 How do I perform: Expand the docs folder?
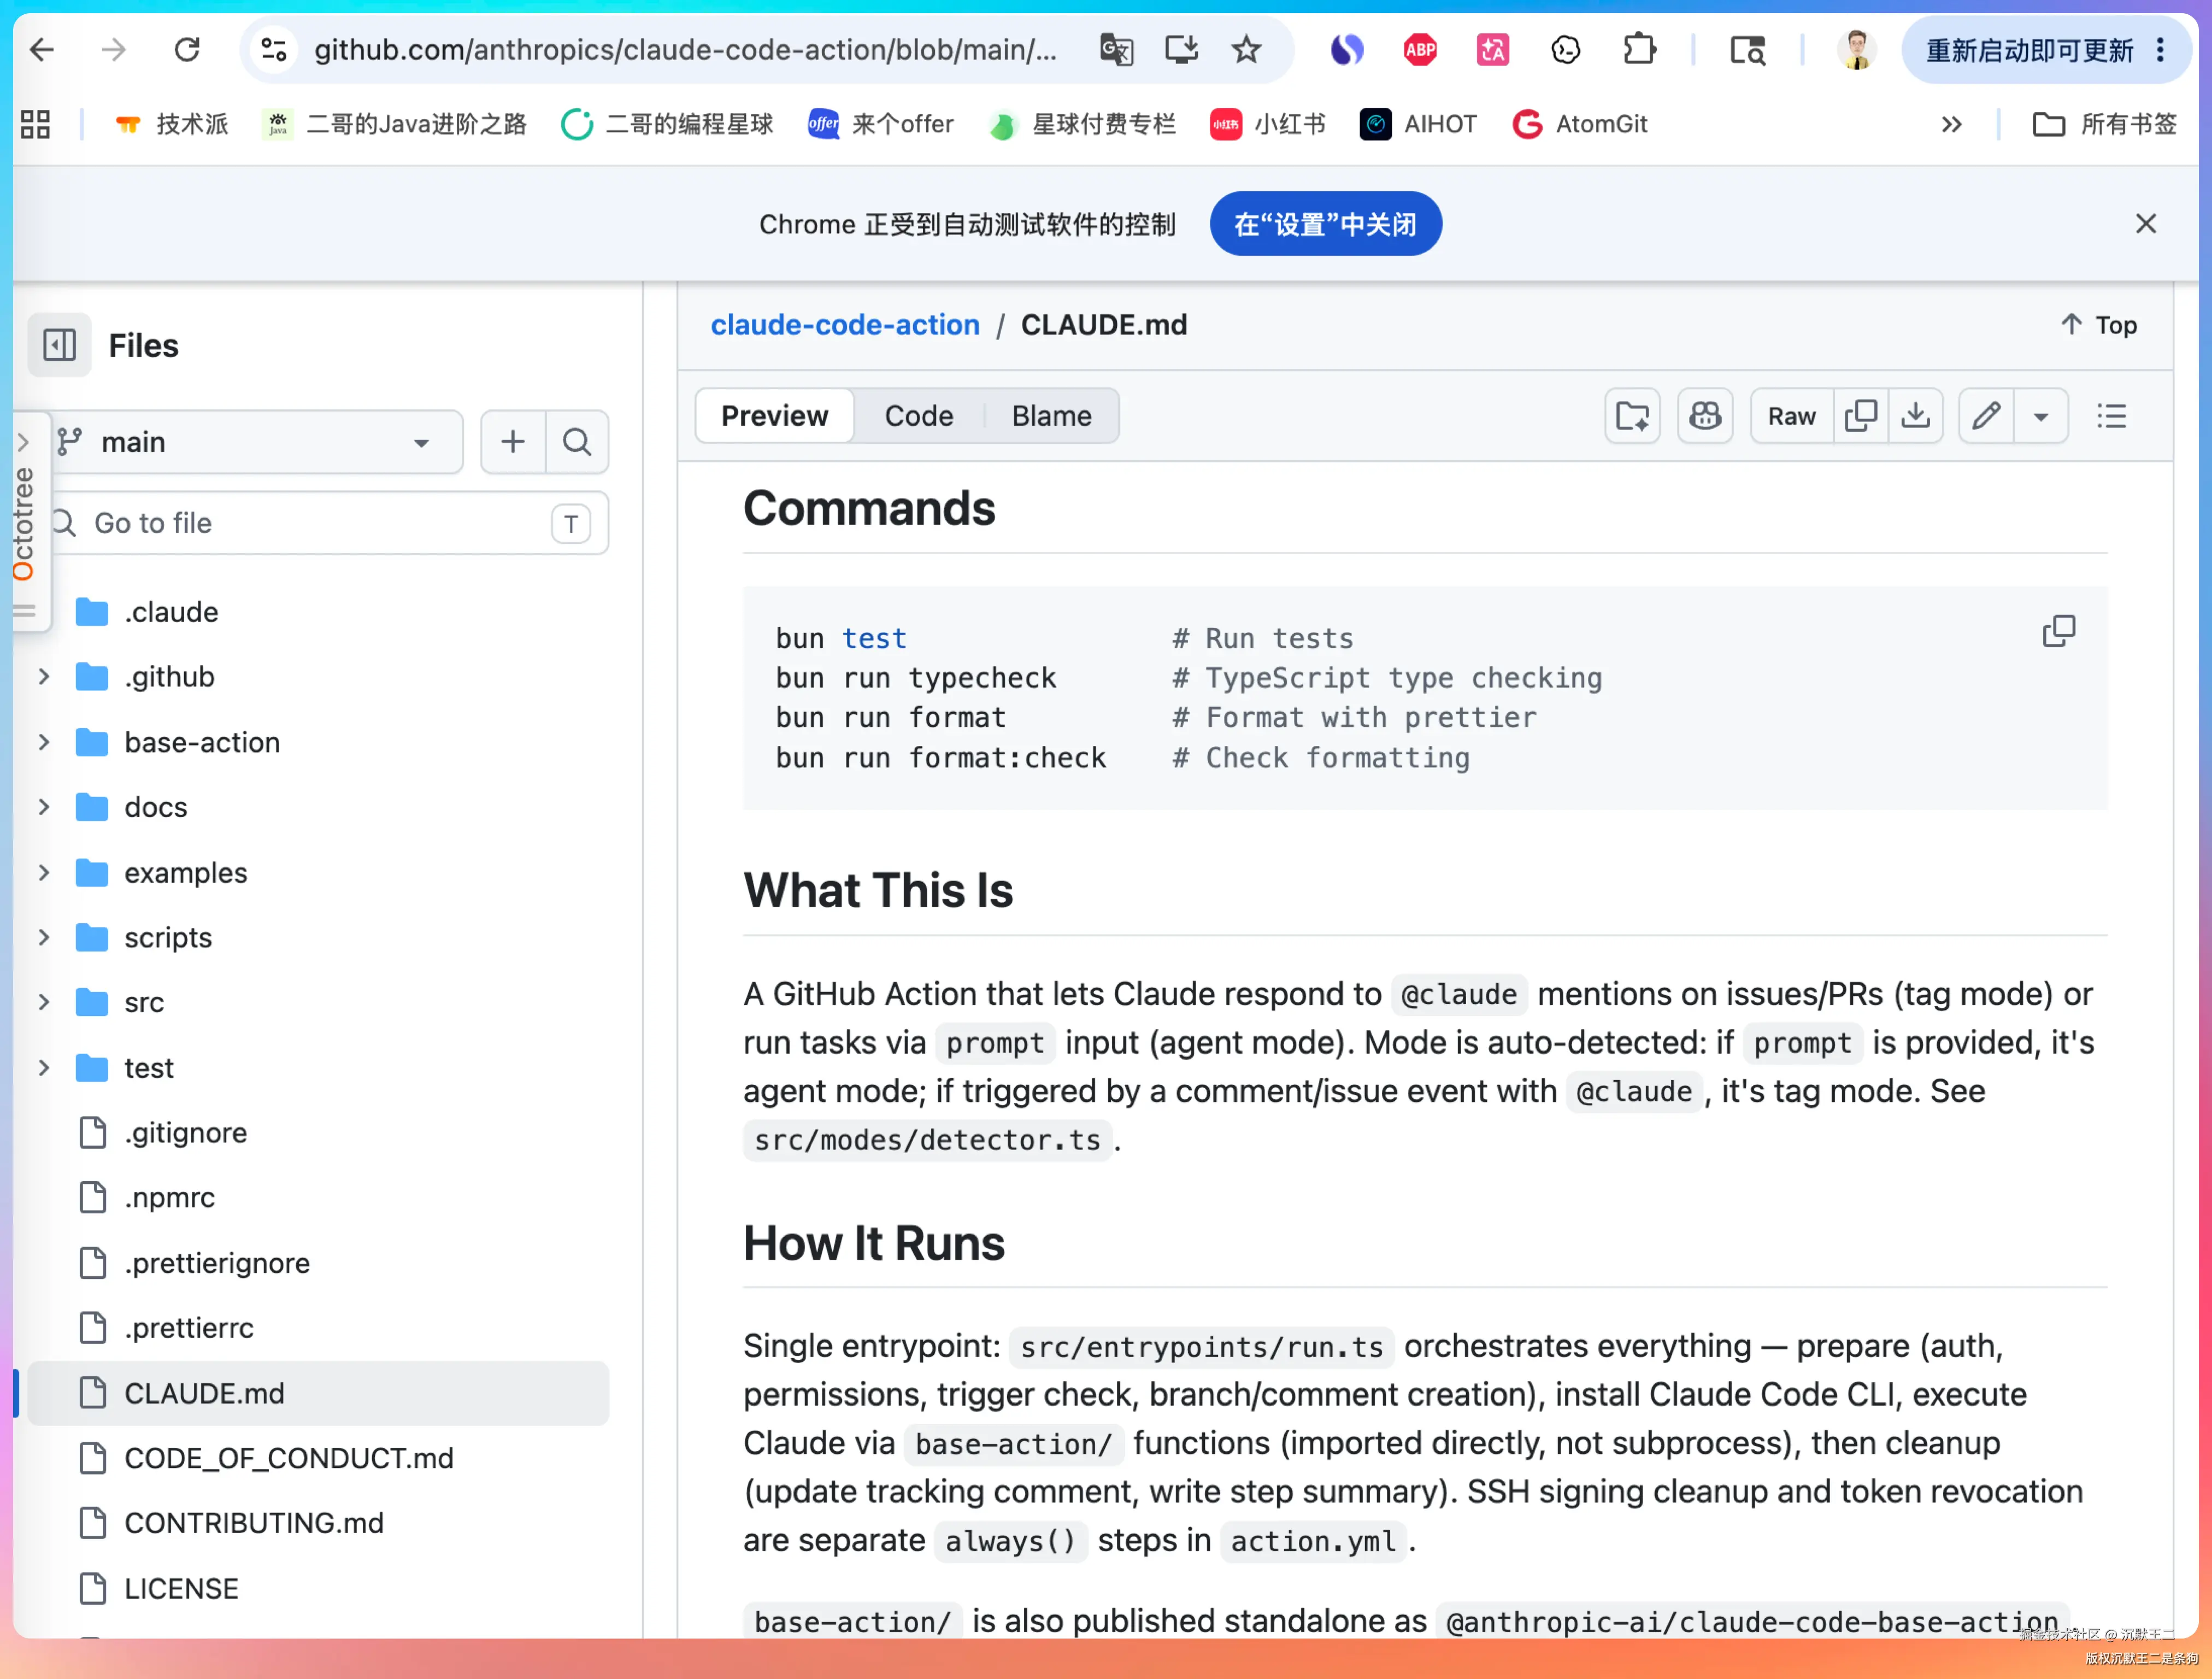click(x=44, y=807)
